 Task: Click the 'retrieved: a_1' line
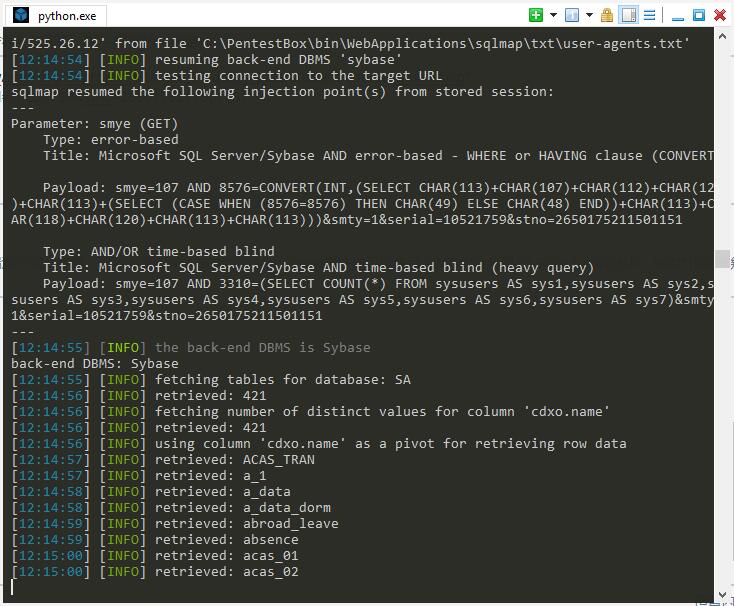tap(139, 475)
